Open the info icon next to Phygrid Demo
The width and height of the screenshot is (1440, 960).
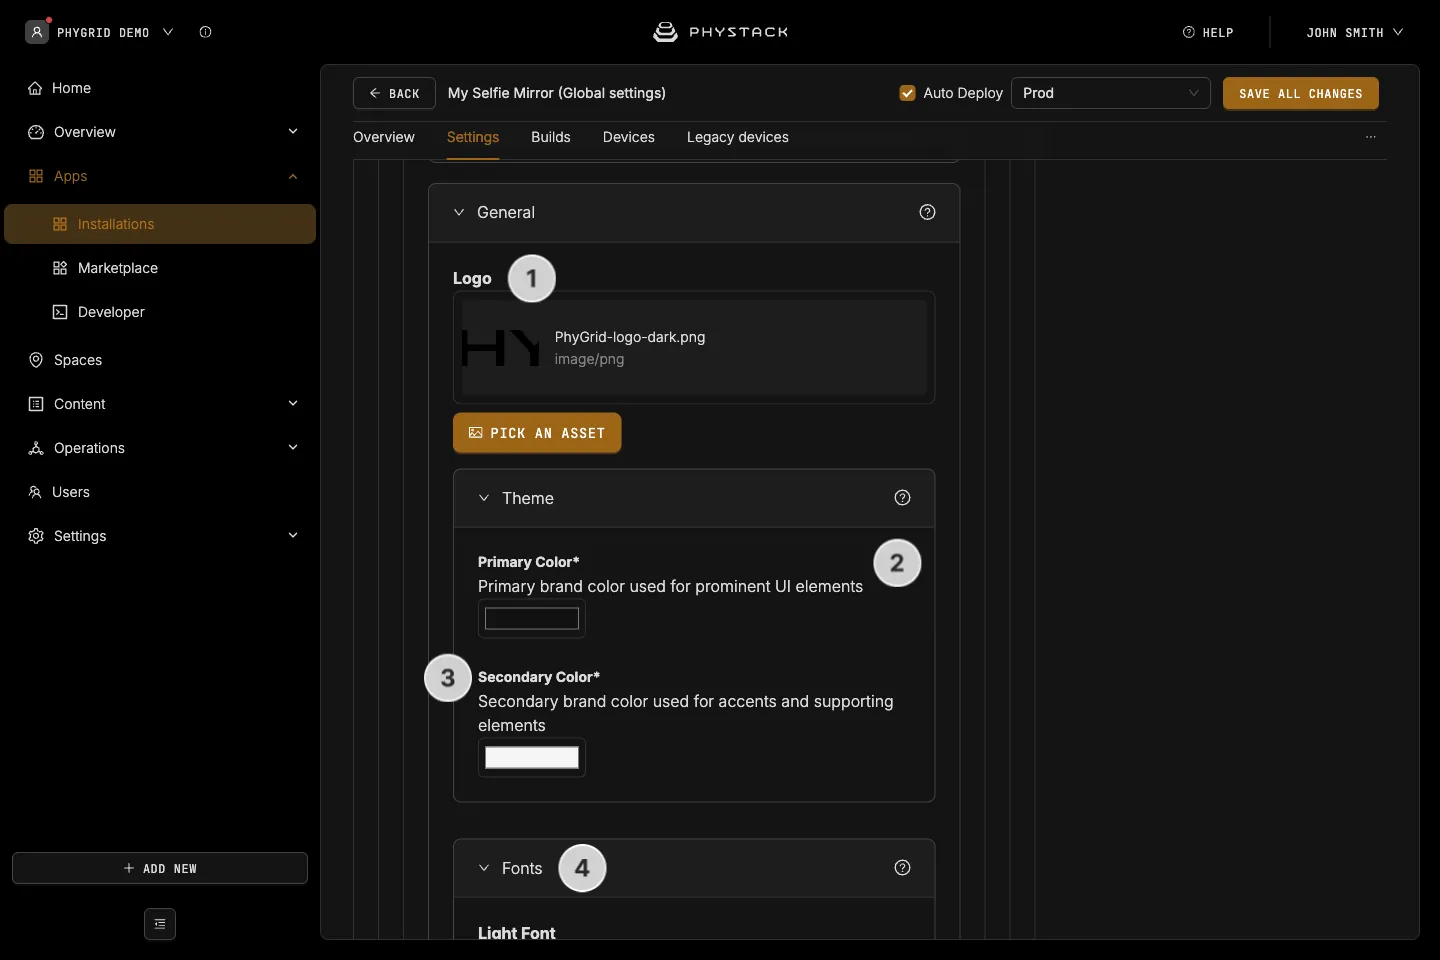(x=205, y=32)
